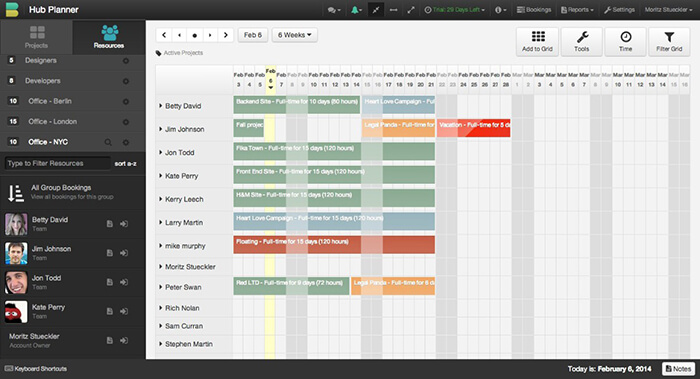700x379 pixels.
Task: Click Betty David's Backend Site booking
Action: tap(296, 105)
